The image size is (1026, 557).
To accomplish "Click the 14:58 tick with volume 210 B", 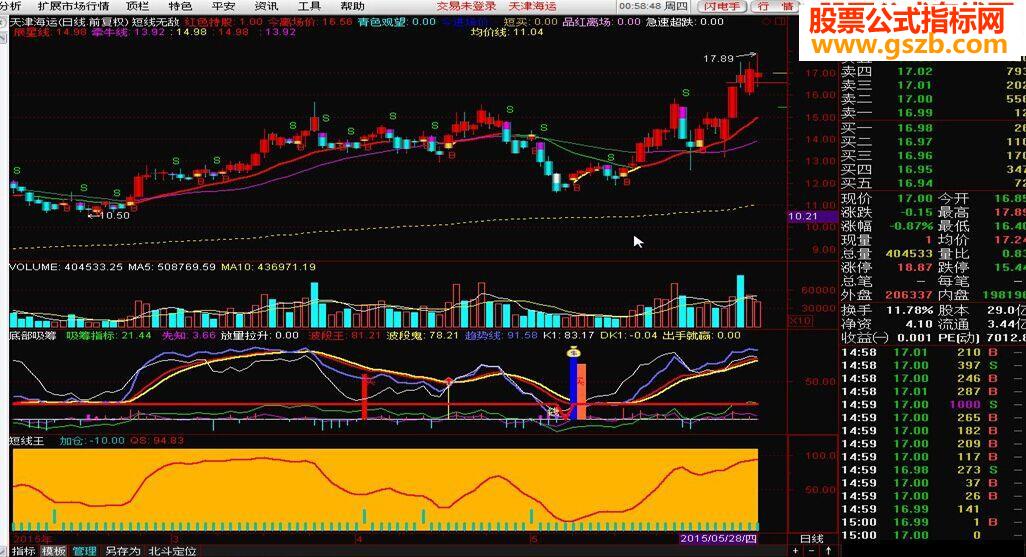I will tap(933, 352).
